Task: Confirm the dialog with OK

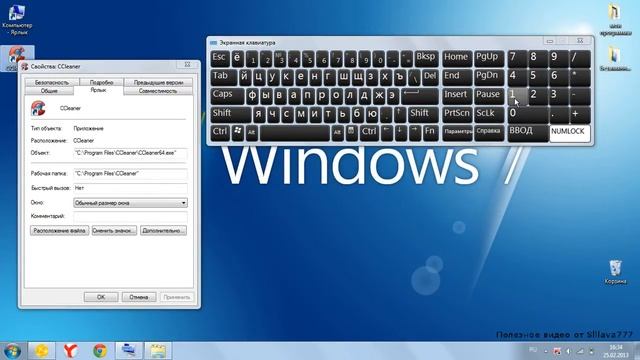Action: tap(101, 297)
